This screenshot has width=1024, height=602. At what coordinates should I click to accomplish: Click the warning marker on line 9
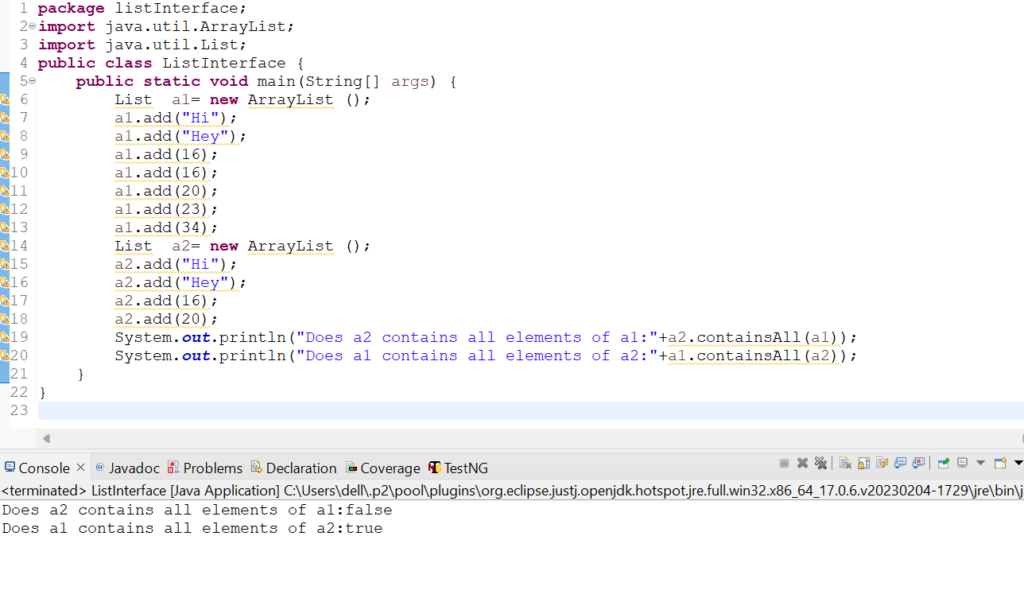point(5,155)
